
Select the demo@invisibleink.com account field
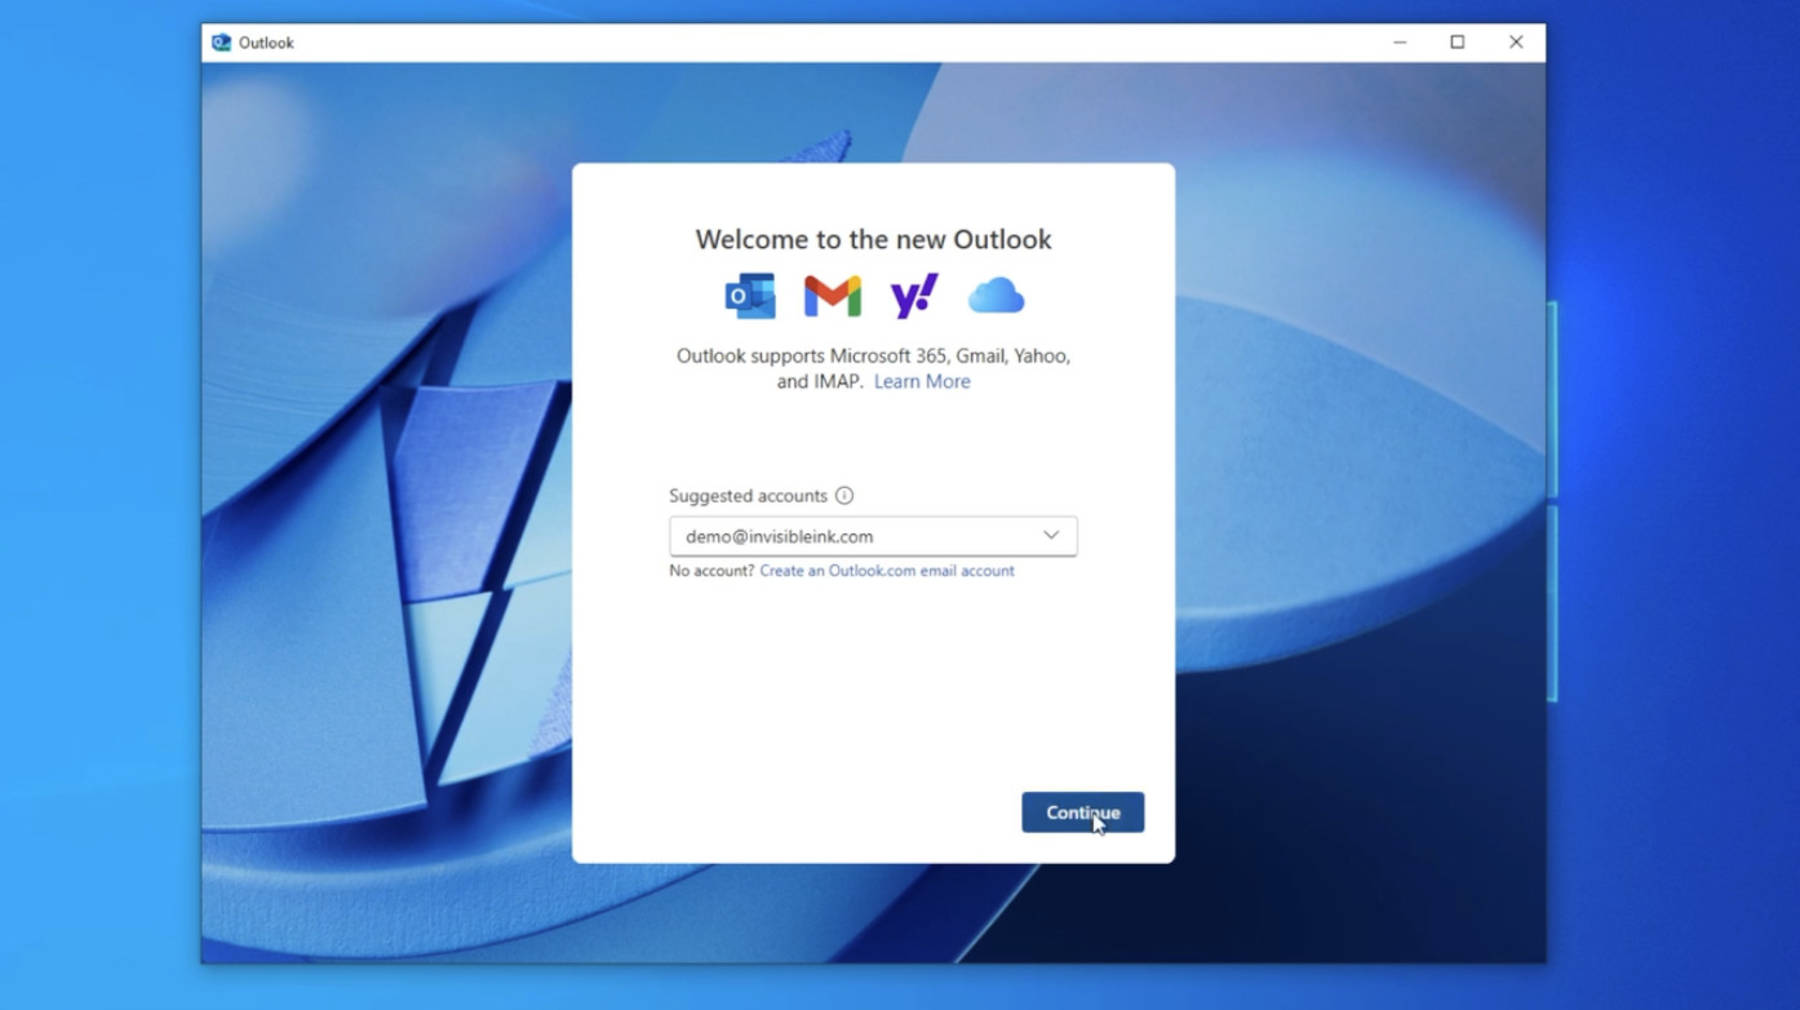(873, 536)
